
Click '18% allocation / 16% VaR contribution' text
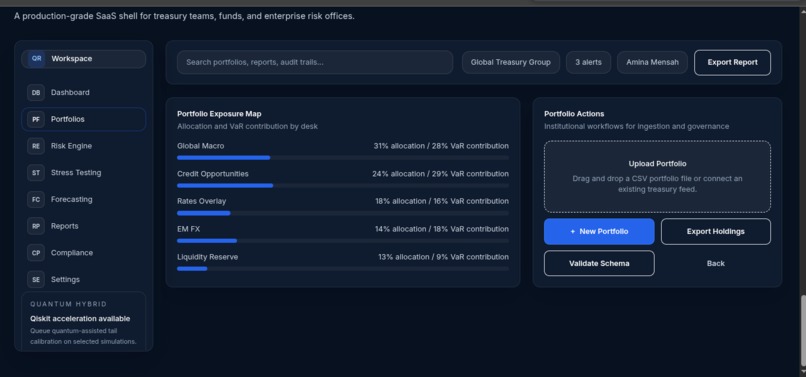click(x=442, y=201)
